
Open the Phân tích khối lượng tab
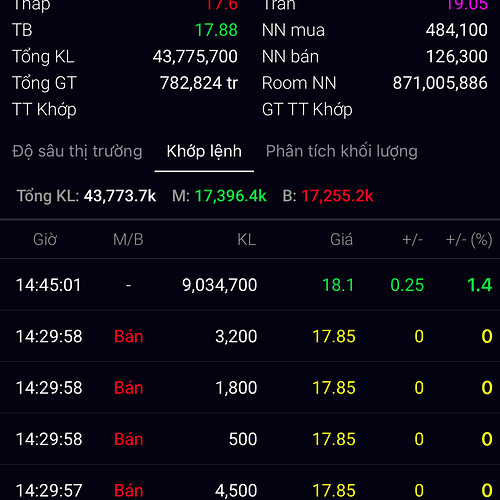342,151
